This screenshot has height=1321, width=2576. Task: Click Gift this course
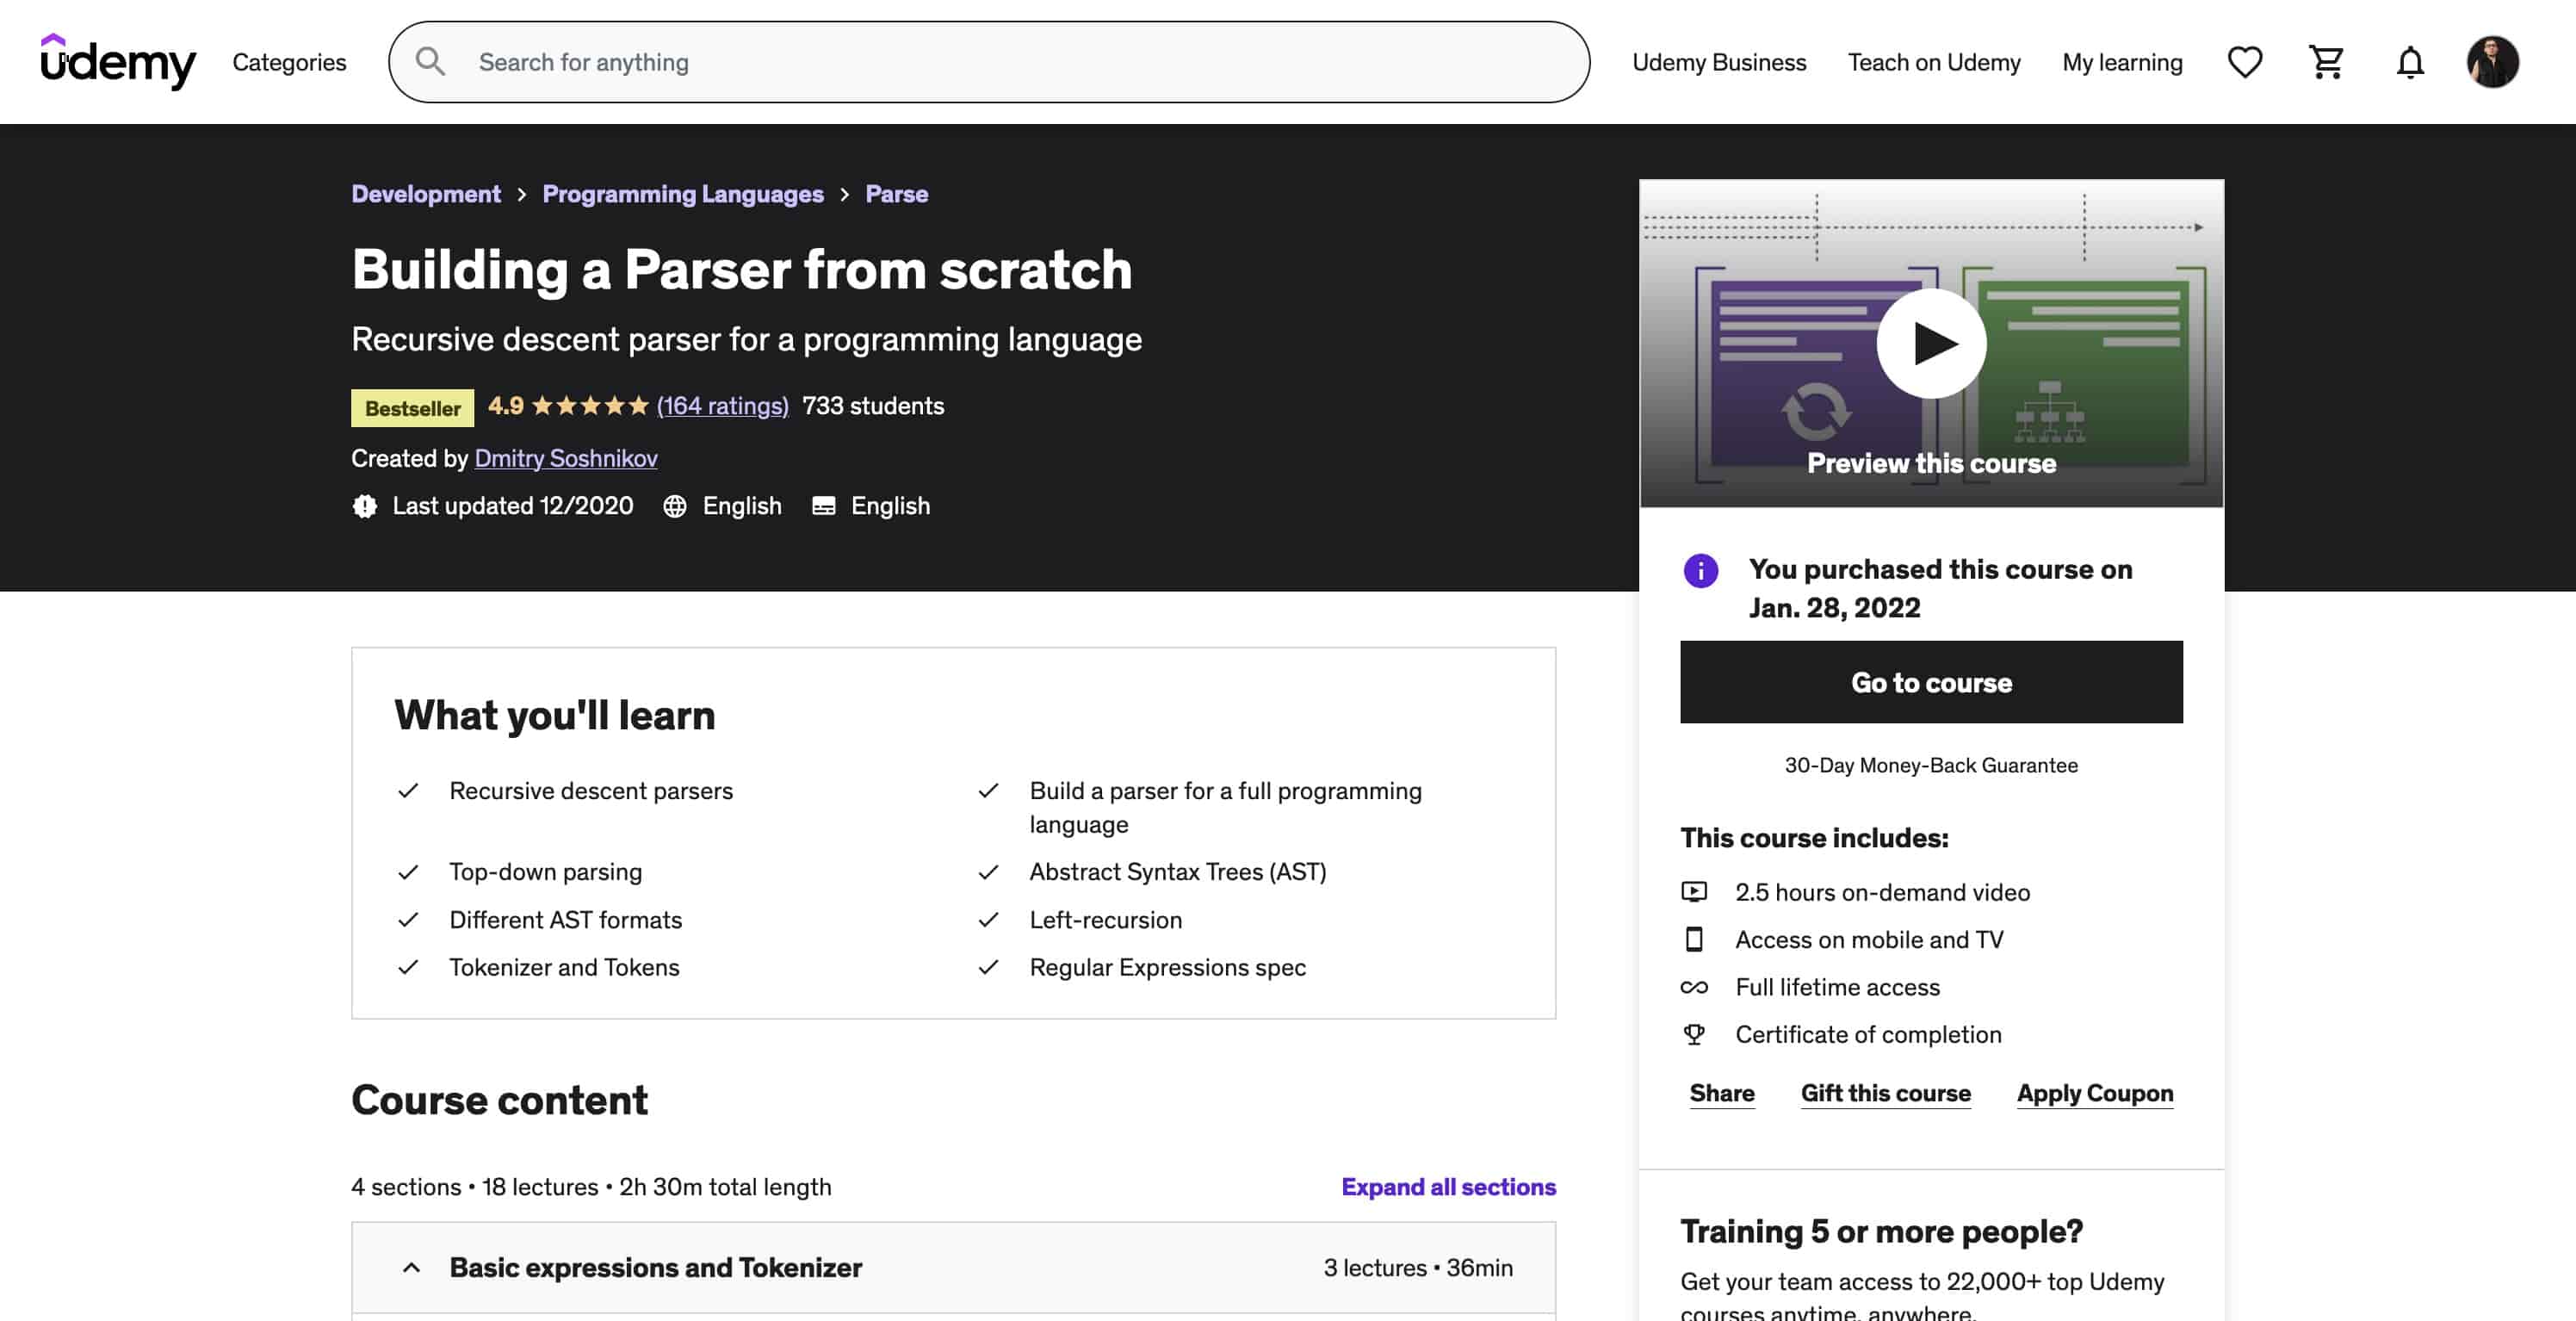click(1886, 1093)
